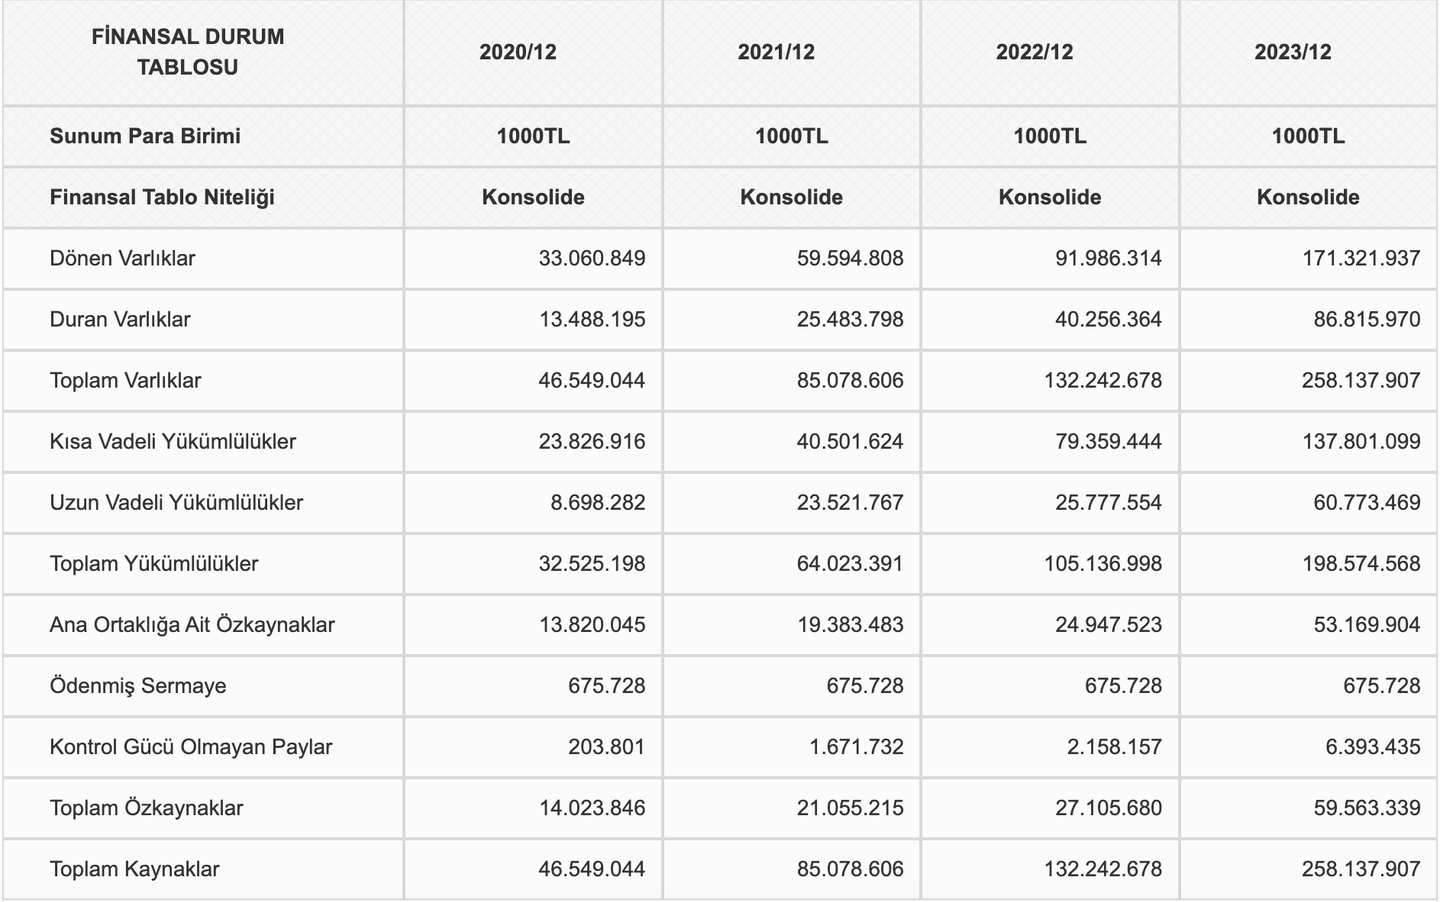Select Kontrol Gücü Olmayan Paylar label
Viewport: 1440px width, 902px height.
(x=191, y=746)
